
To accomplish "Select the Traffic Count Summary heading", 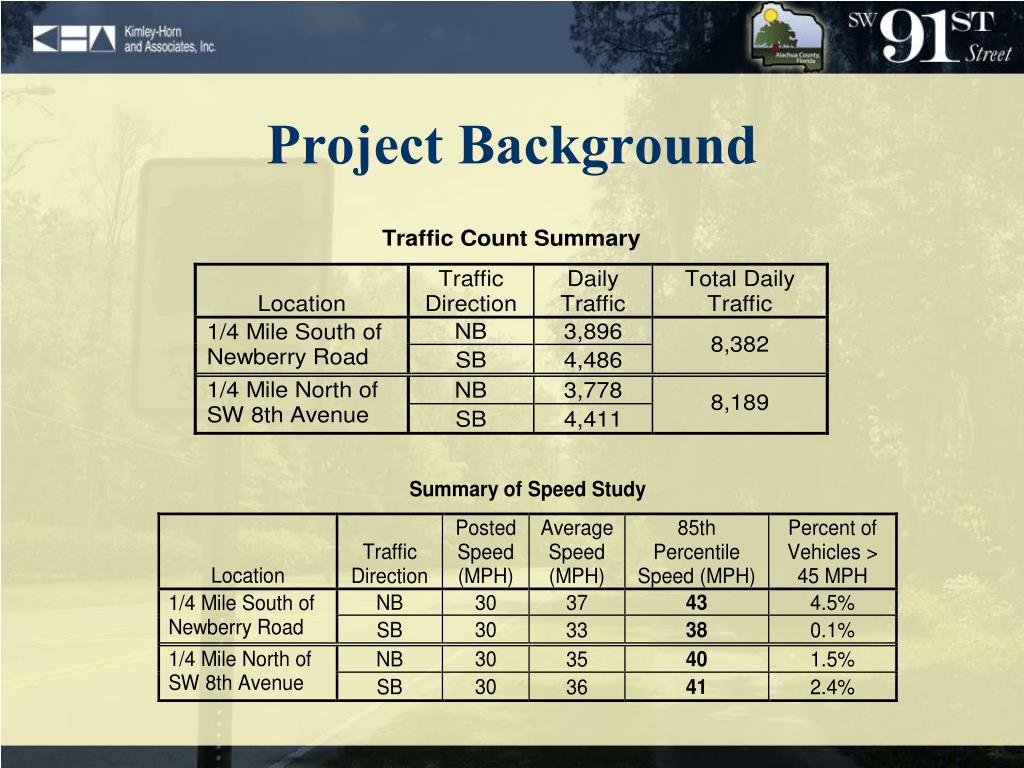I will coord(511,238).
